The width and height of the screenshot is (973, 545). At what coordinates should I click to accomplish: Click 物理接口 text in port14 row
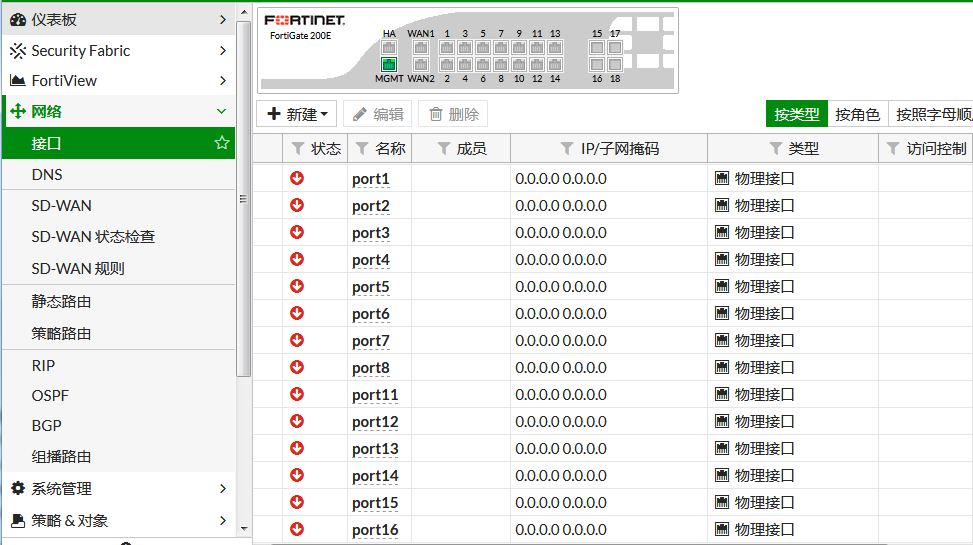pos(764,476)
